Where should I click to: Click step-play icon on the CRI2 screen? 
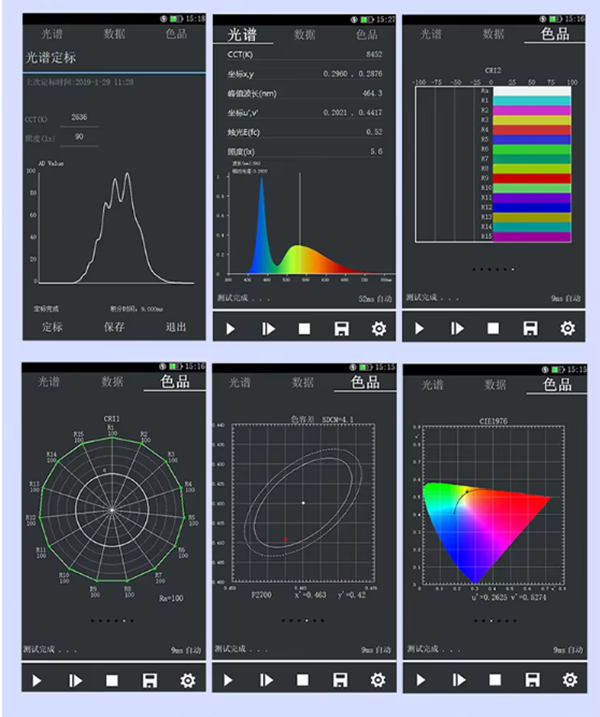[457, 328]
